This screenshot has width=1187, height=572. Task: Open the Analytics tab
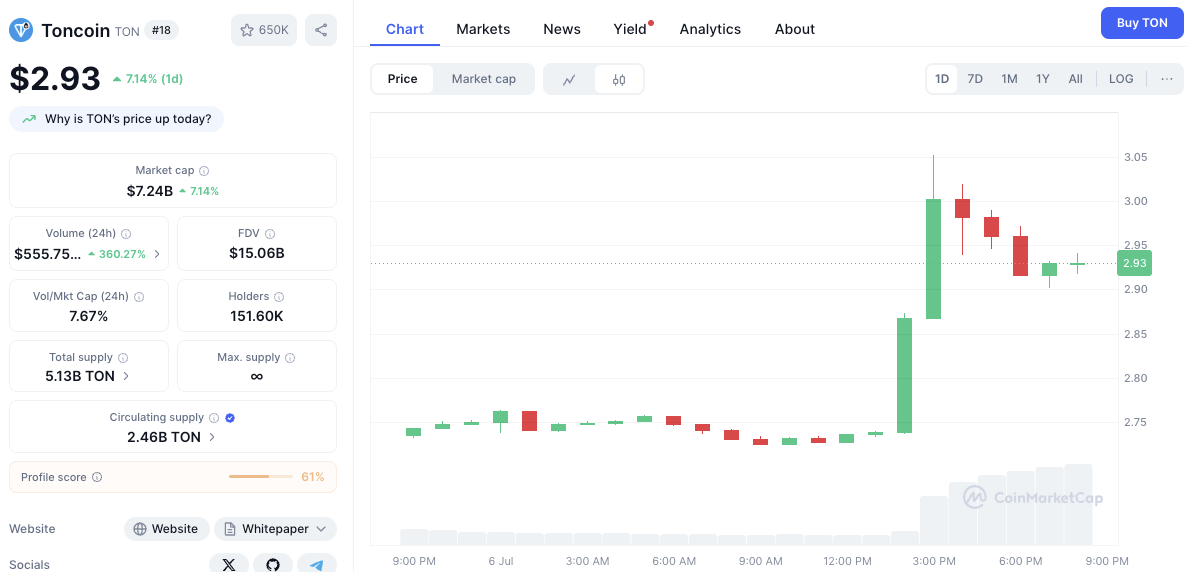tap(710, 30)
